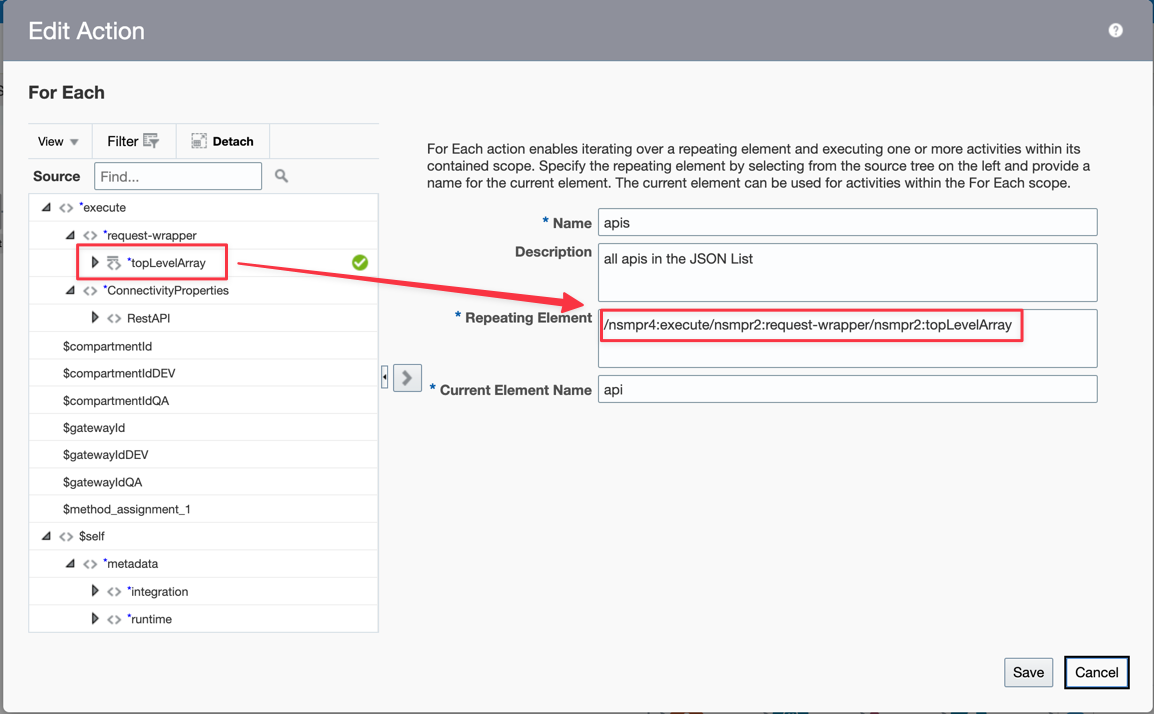
Task: Click the right-arrow move button between panels
Action: pos(406,378)
